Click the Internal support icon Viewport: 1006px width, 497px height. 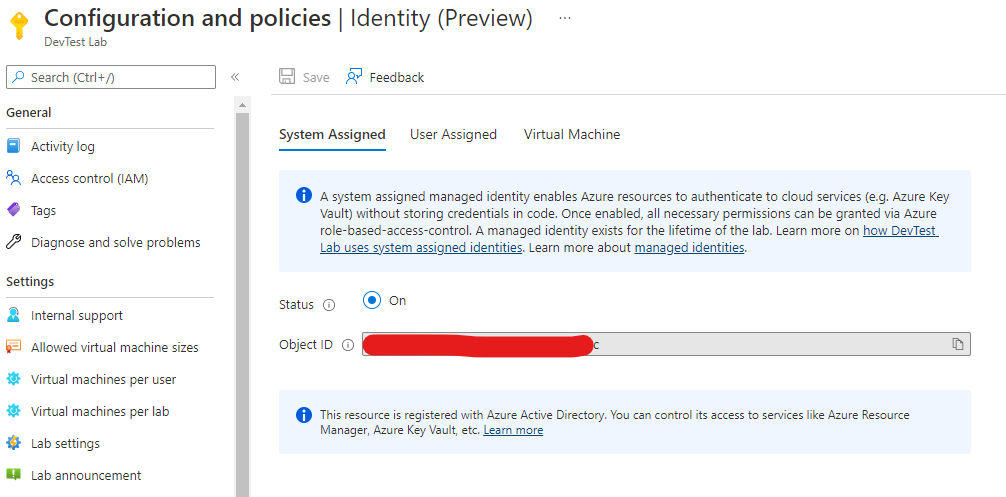tap(13, 315)
